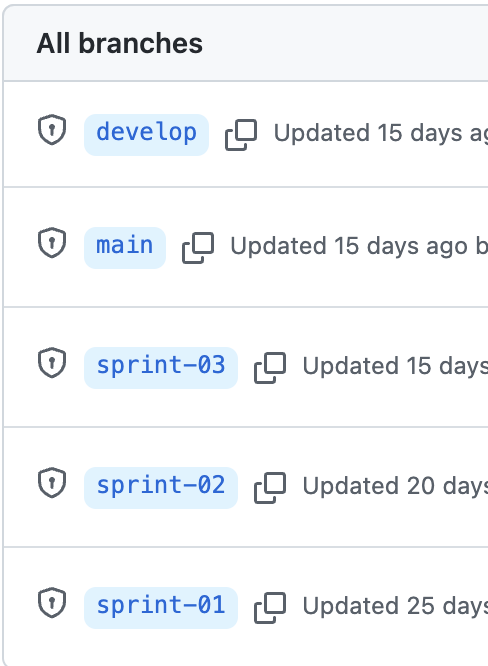Click the main row's Updated 15 days ago text
The height and width of the screenshot is (666, 488).
pyautogui.click(x=349, y=246)
